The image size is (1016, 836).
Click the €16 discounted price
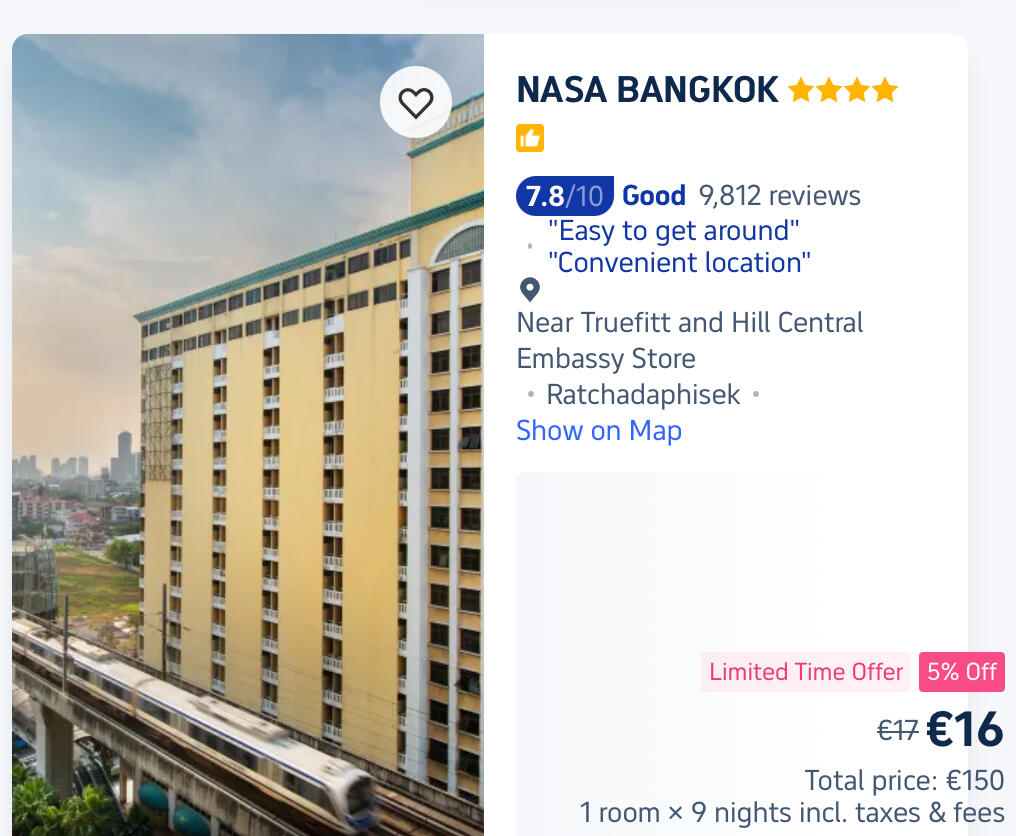point(964,730)
